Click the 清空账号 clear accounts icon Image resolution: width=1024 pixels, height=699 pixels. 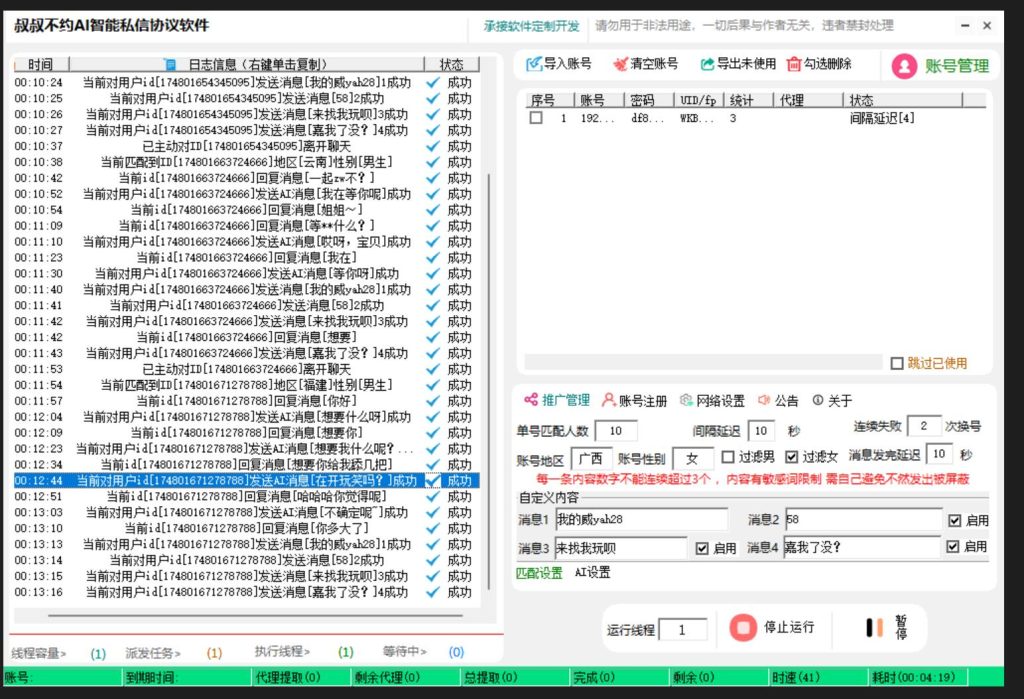click(620, 64)
